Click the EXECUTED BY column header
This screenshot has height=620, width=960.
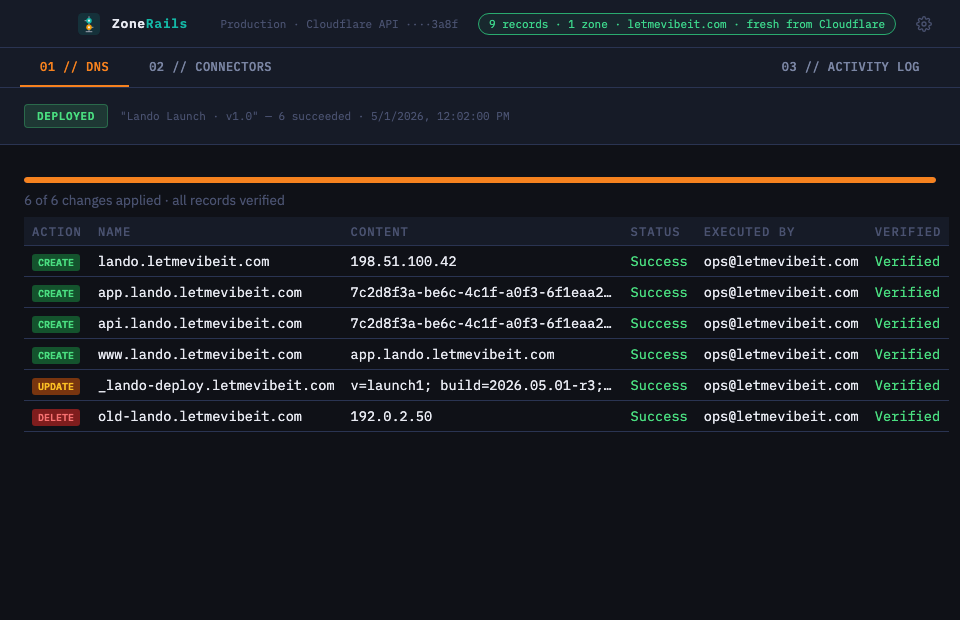click(749, 232)
